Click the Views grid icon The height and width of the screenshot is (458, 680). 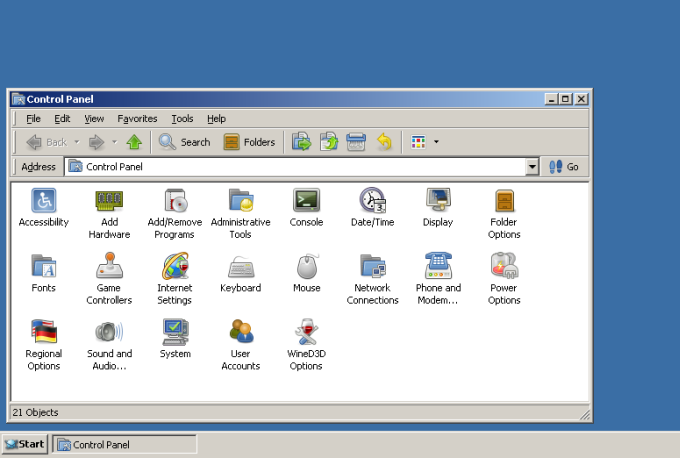click(x=418, y=142)
